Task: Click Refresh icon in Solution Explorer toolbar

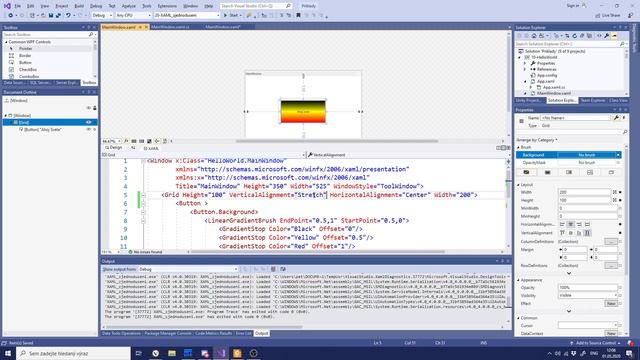Action: [574, 36]
